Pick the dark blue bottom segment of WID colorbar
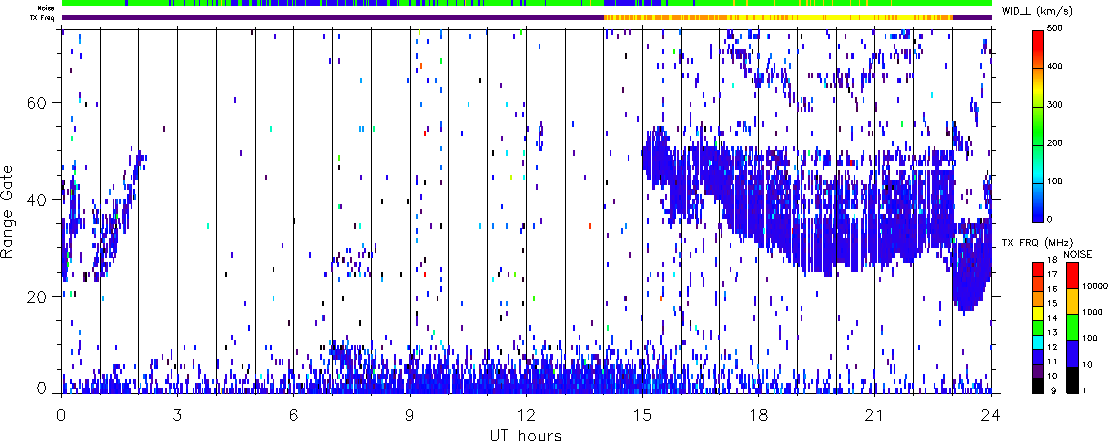The width and height of the screenshot is (1108, 441). pyautogui.click(x=1038, y=201)
